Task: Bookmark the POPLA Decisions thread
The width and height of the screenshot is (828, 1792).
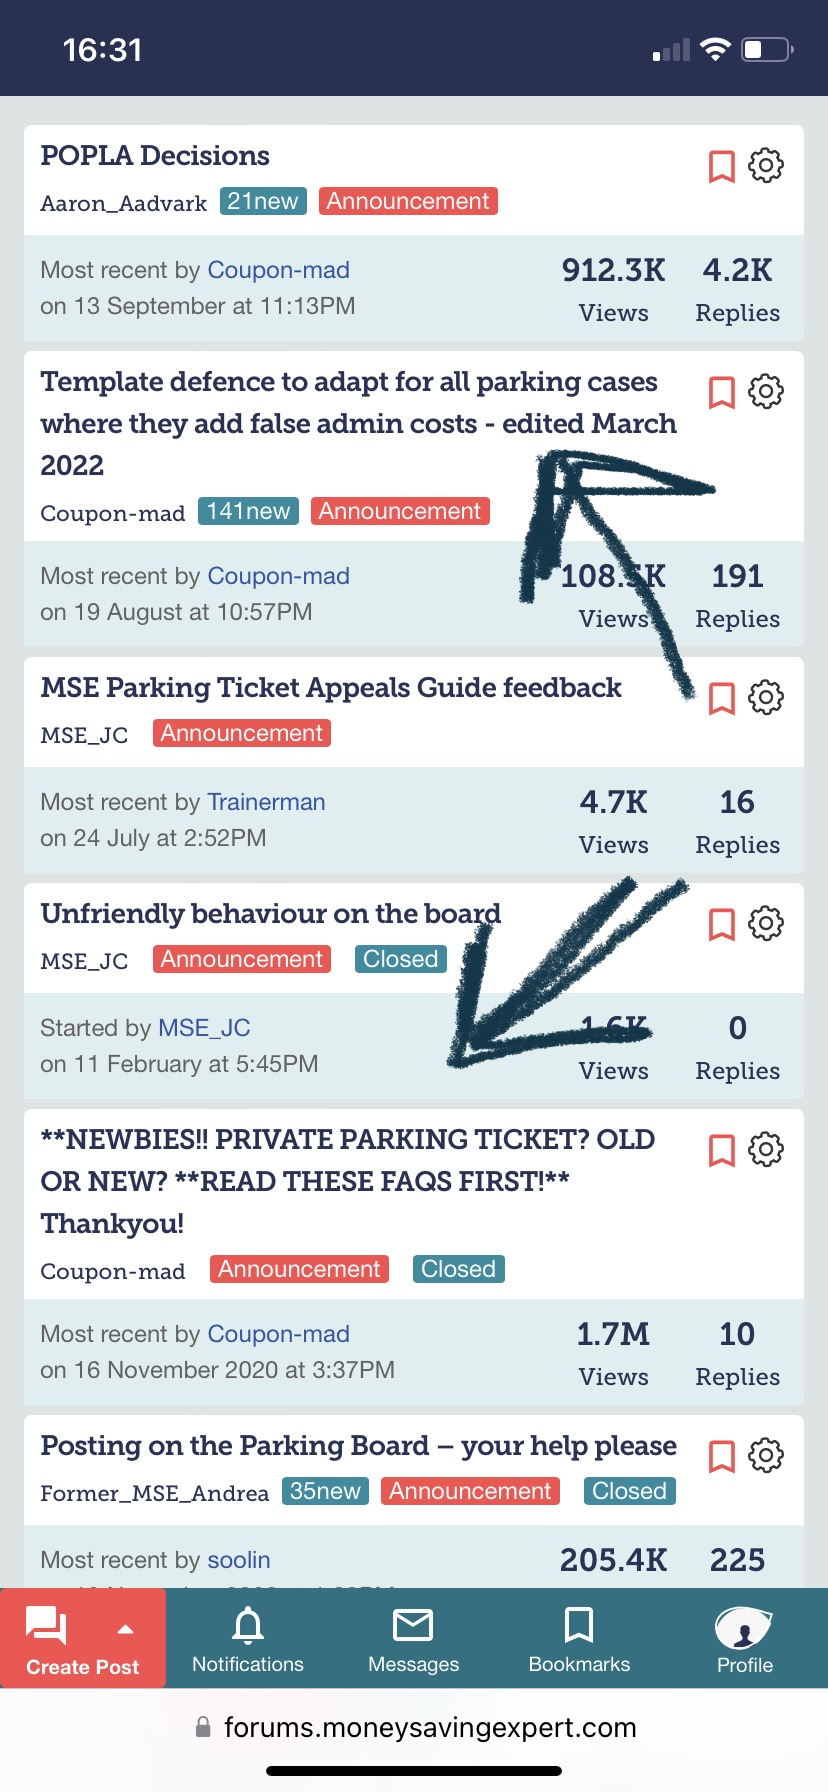Action: [721, 166]
